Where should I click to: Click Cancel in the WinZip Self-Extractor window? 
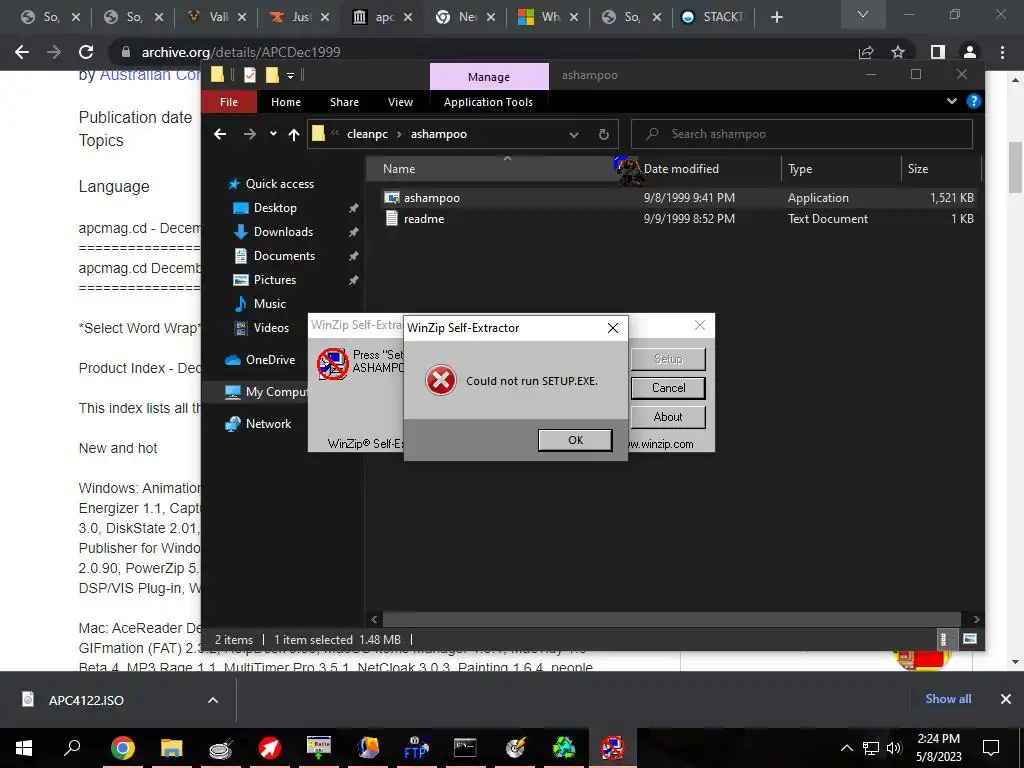click(668, 388)
